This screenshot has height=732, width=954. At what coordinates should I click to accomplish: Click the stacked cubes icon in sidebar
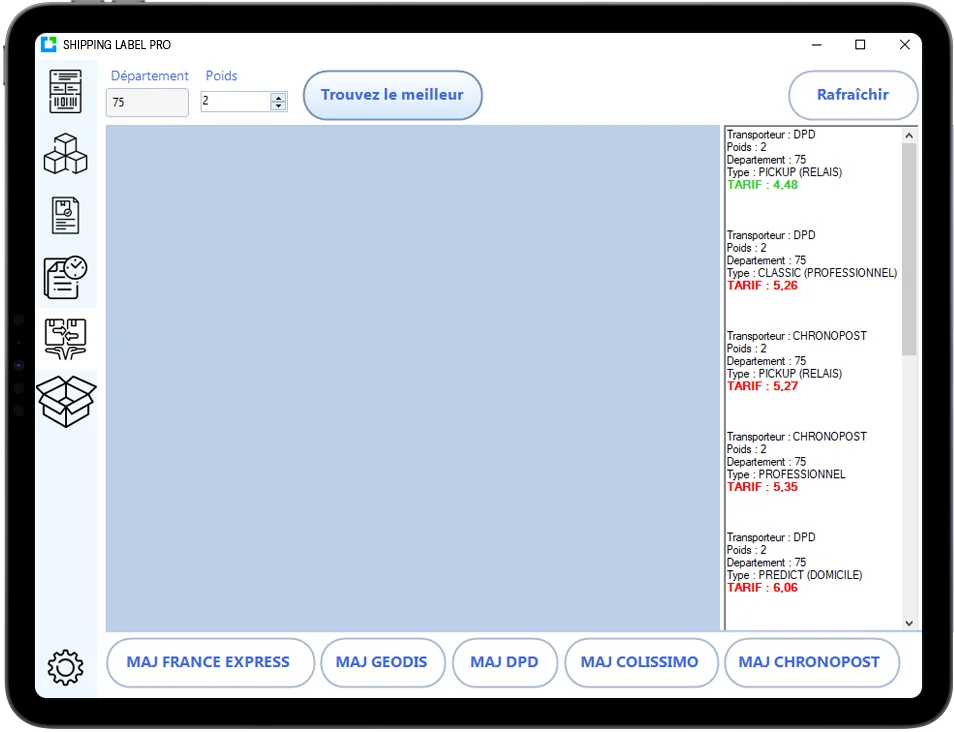click(x=66, y=153)
